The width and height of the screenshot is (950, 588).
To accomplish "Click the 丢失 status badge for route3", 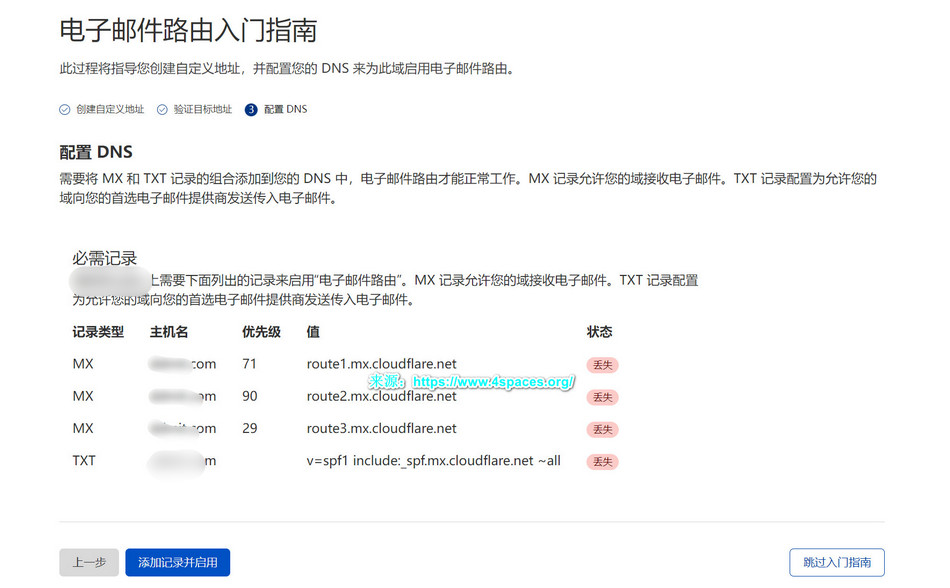I will point(602,429).
